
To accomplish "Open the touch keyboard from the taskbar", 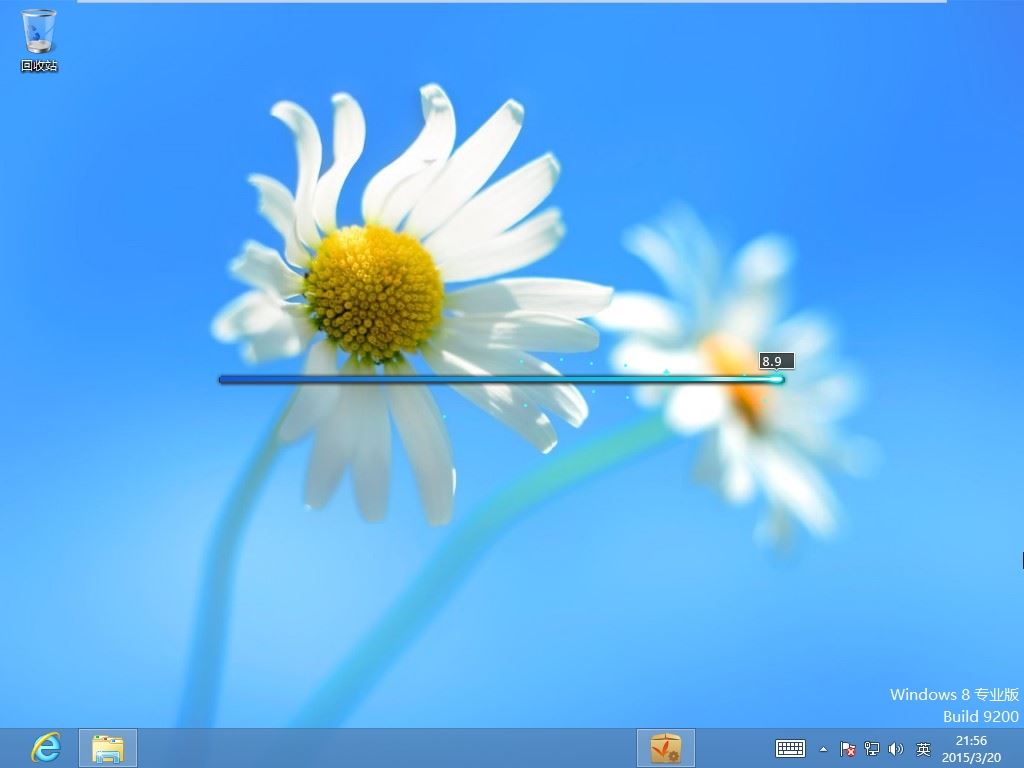I will [790, 748].
